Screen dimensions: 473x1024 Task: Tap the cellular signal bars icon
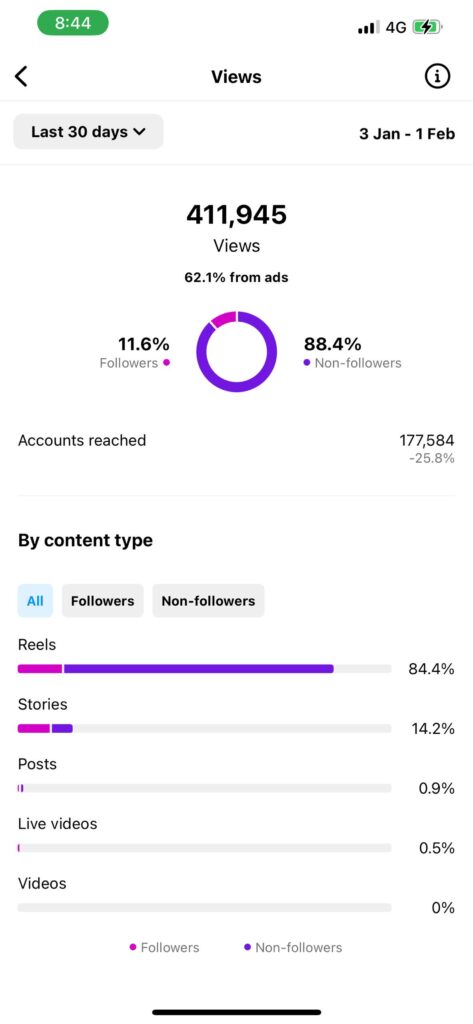(369, 27)
